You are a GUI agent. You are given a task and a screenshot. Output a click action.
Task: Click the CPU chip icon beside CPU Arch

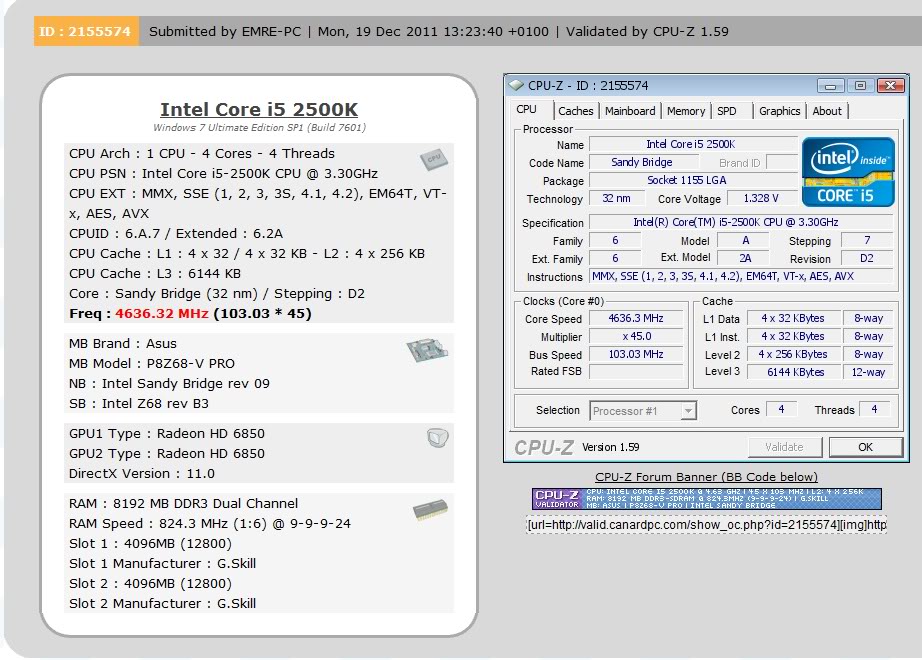point(432,159)
